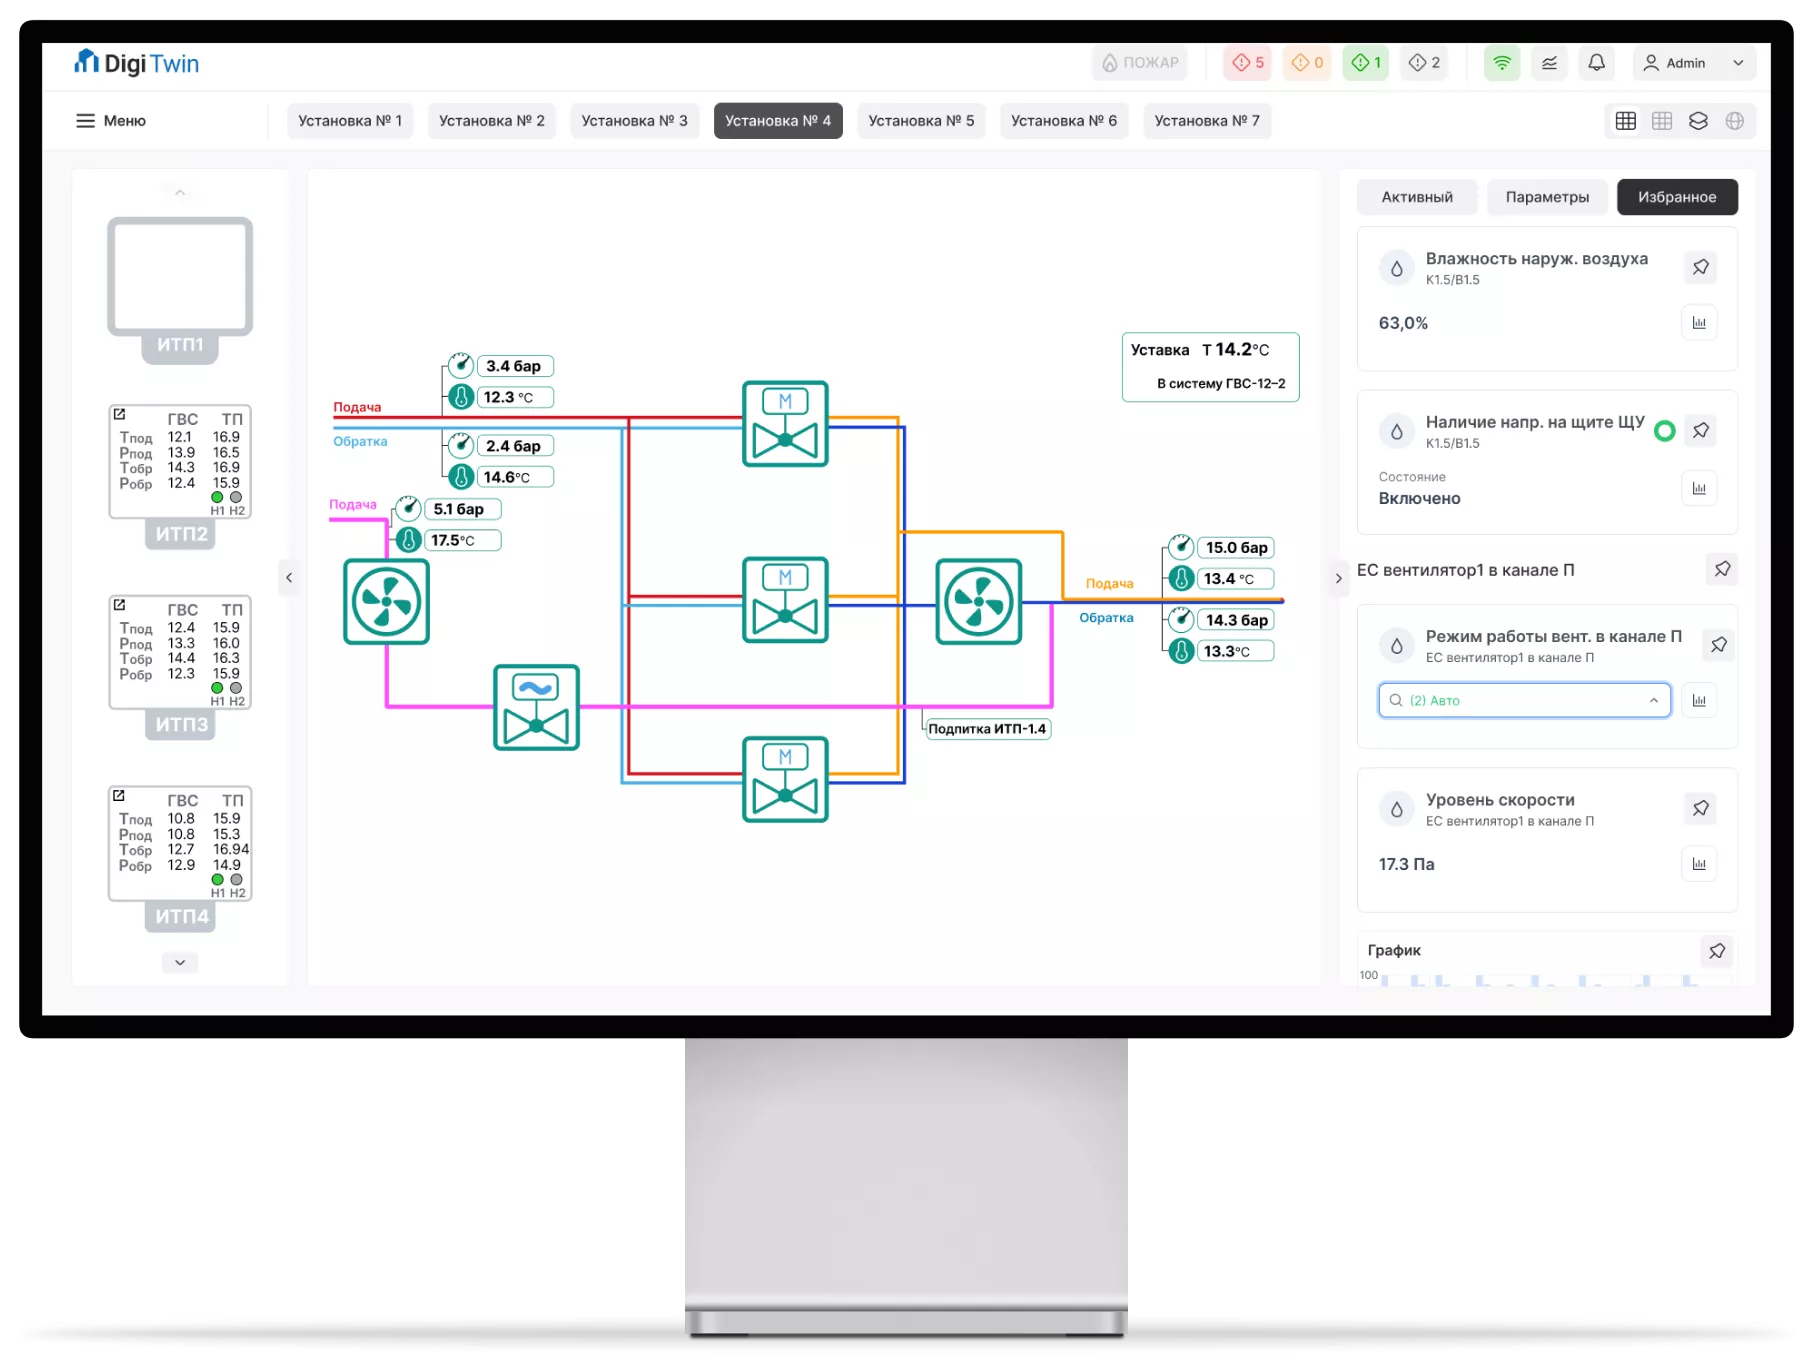
Task: Expand the Admin user menu
Action: [x=1694, y=63]
